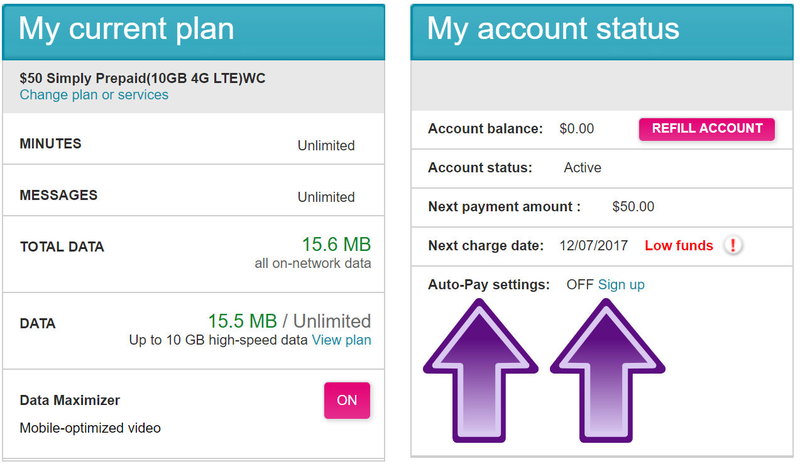Viewport: 800px width, 466px height.
Task: Select the 15.6 MB total data value
Action: pyautogui.click(x=336, y=244)
